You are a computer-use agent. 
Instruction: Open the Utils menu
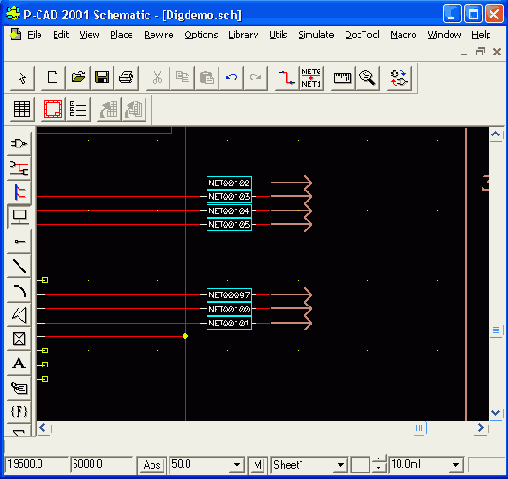pos(278,35)
